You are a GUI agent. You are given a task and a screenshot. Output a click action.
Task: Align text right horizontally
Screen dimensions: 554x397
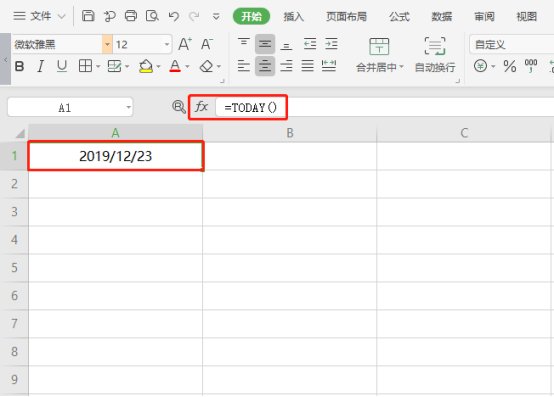286,66
